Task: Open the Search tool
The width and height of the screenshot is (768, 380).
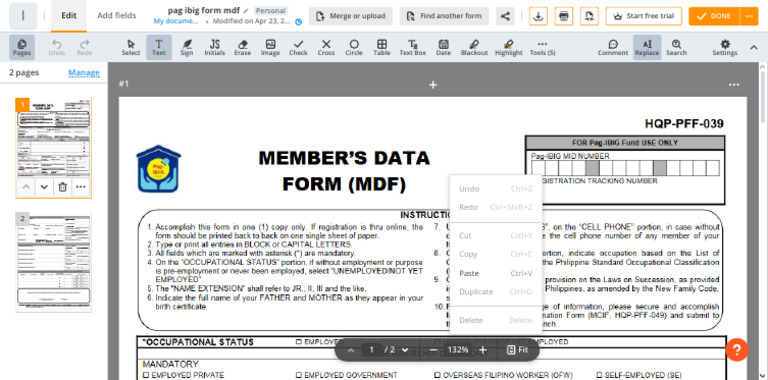Action: pyautogui.click(x=676, y=48)
